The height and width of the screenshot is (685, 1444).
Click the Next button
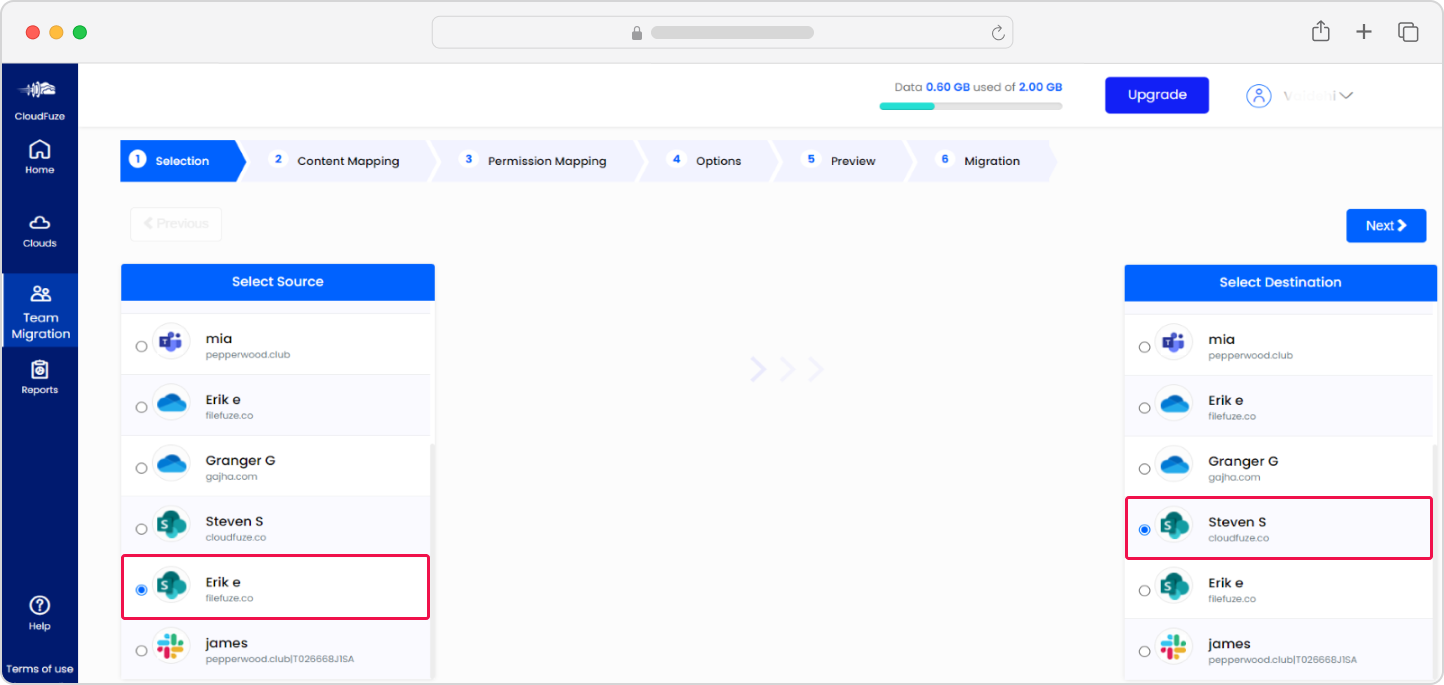pyautogui.click(x=1386, y=225)
